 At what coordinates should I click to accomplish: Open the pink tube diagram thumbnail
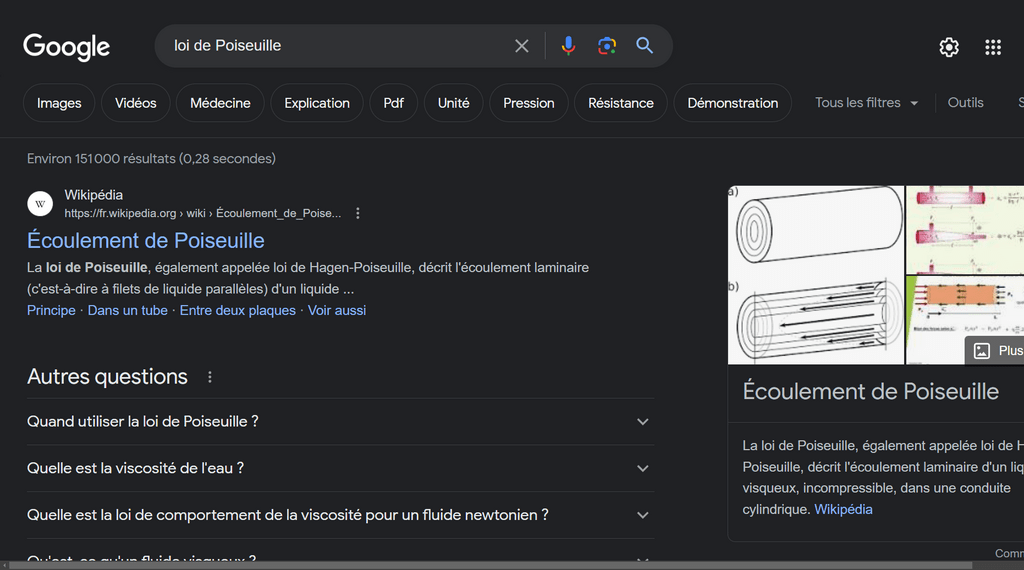965,230
